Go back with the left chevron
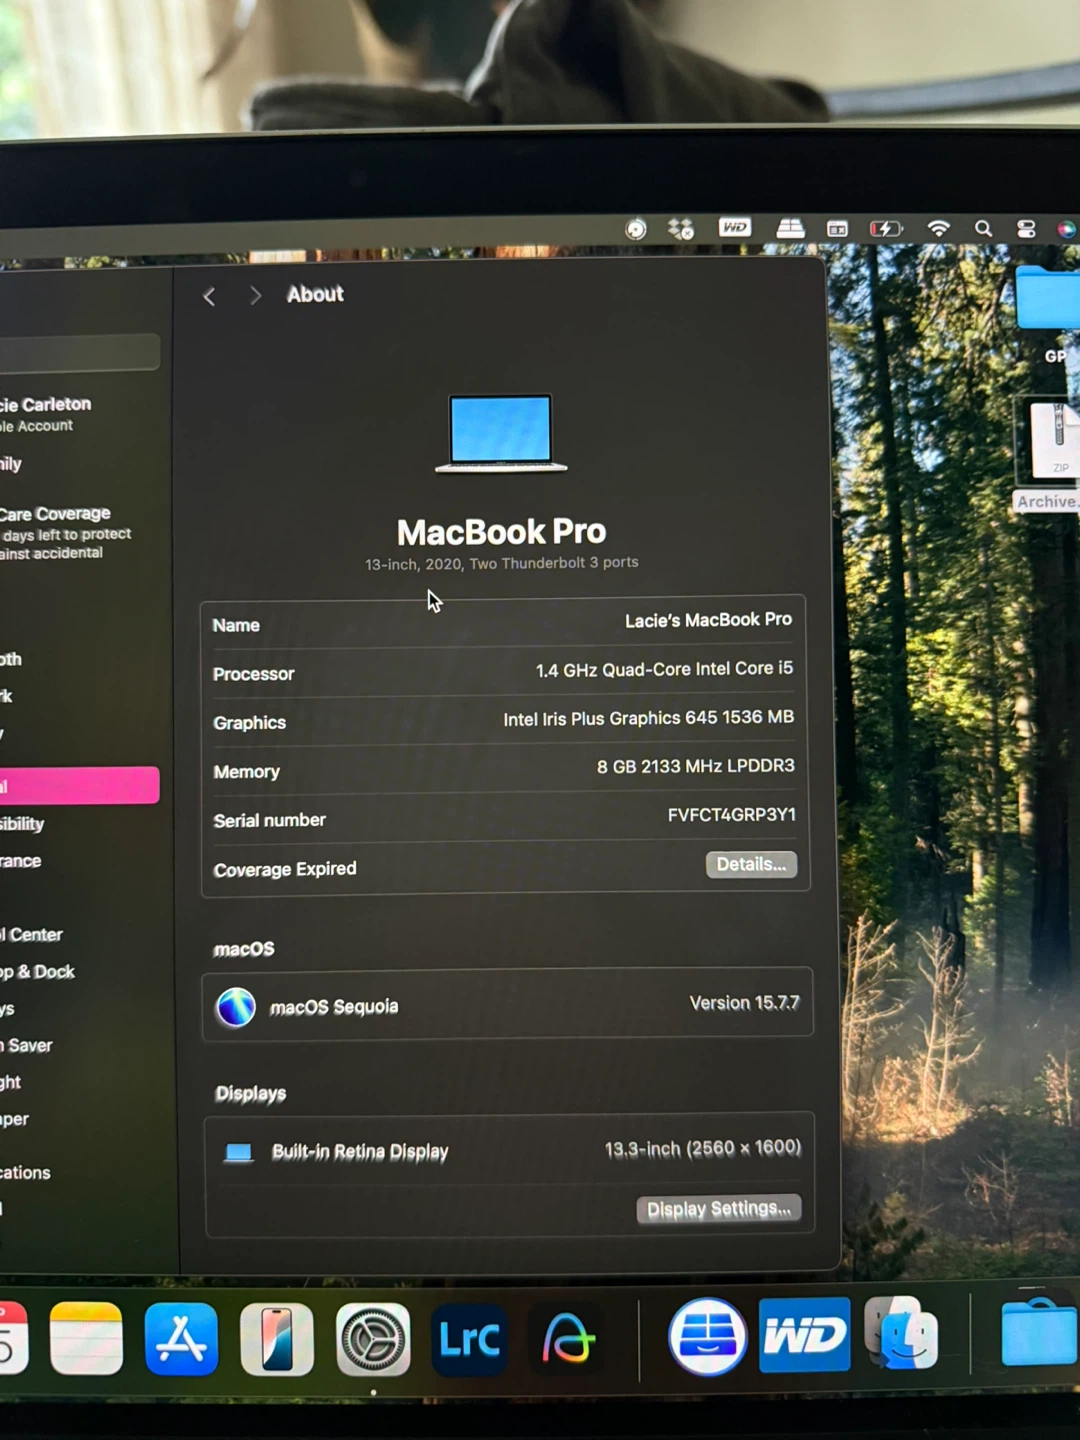This screenshot has height=1440, width=1080. click(209, 296)
